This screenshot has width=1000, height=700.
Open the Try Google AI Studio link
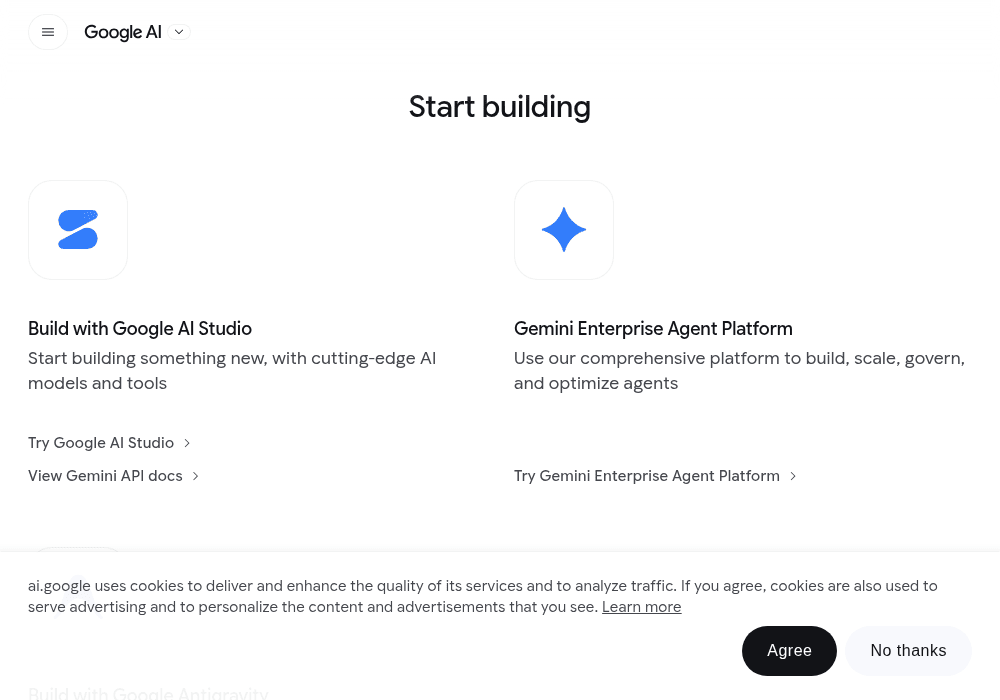coord(109,442)
